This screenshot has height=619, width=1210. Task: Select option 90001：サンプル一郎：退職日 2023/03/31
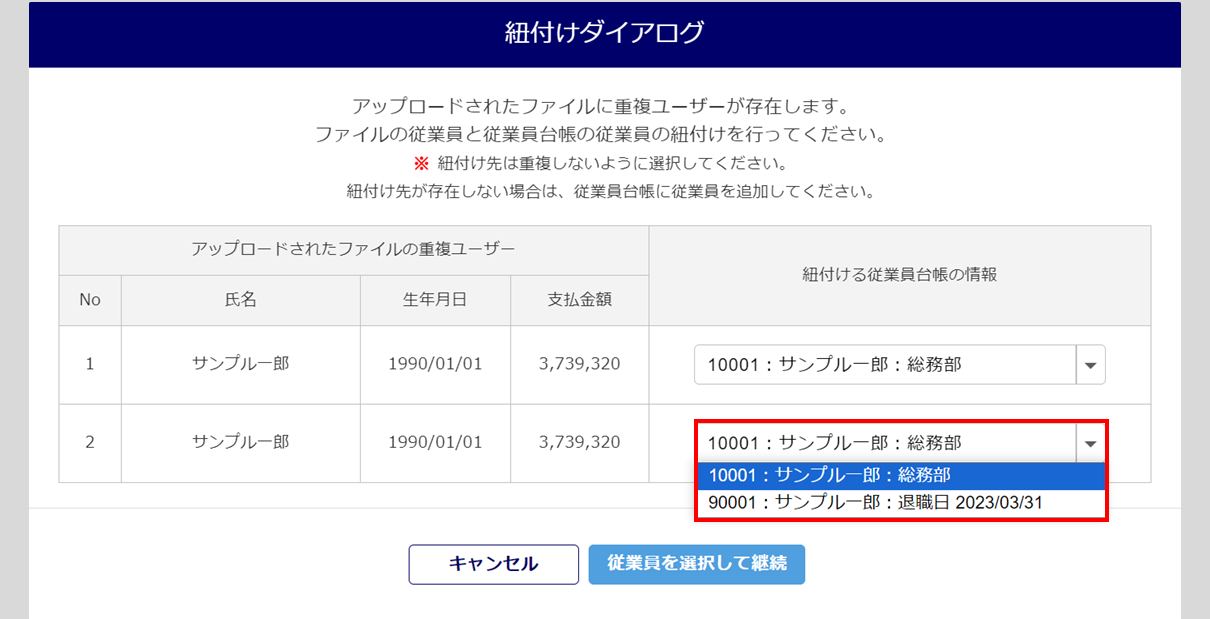click(x=900, y=502)
